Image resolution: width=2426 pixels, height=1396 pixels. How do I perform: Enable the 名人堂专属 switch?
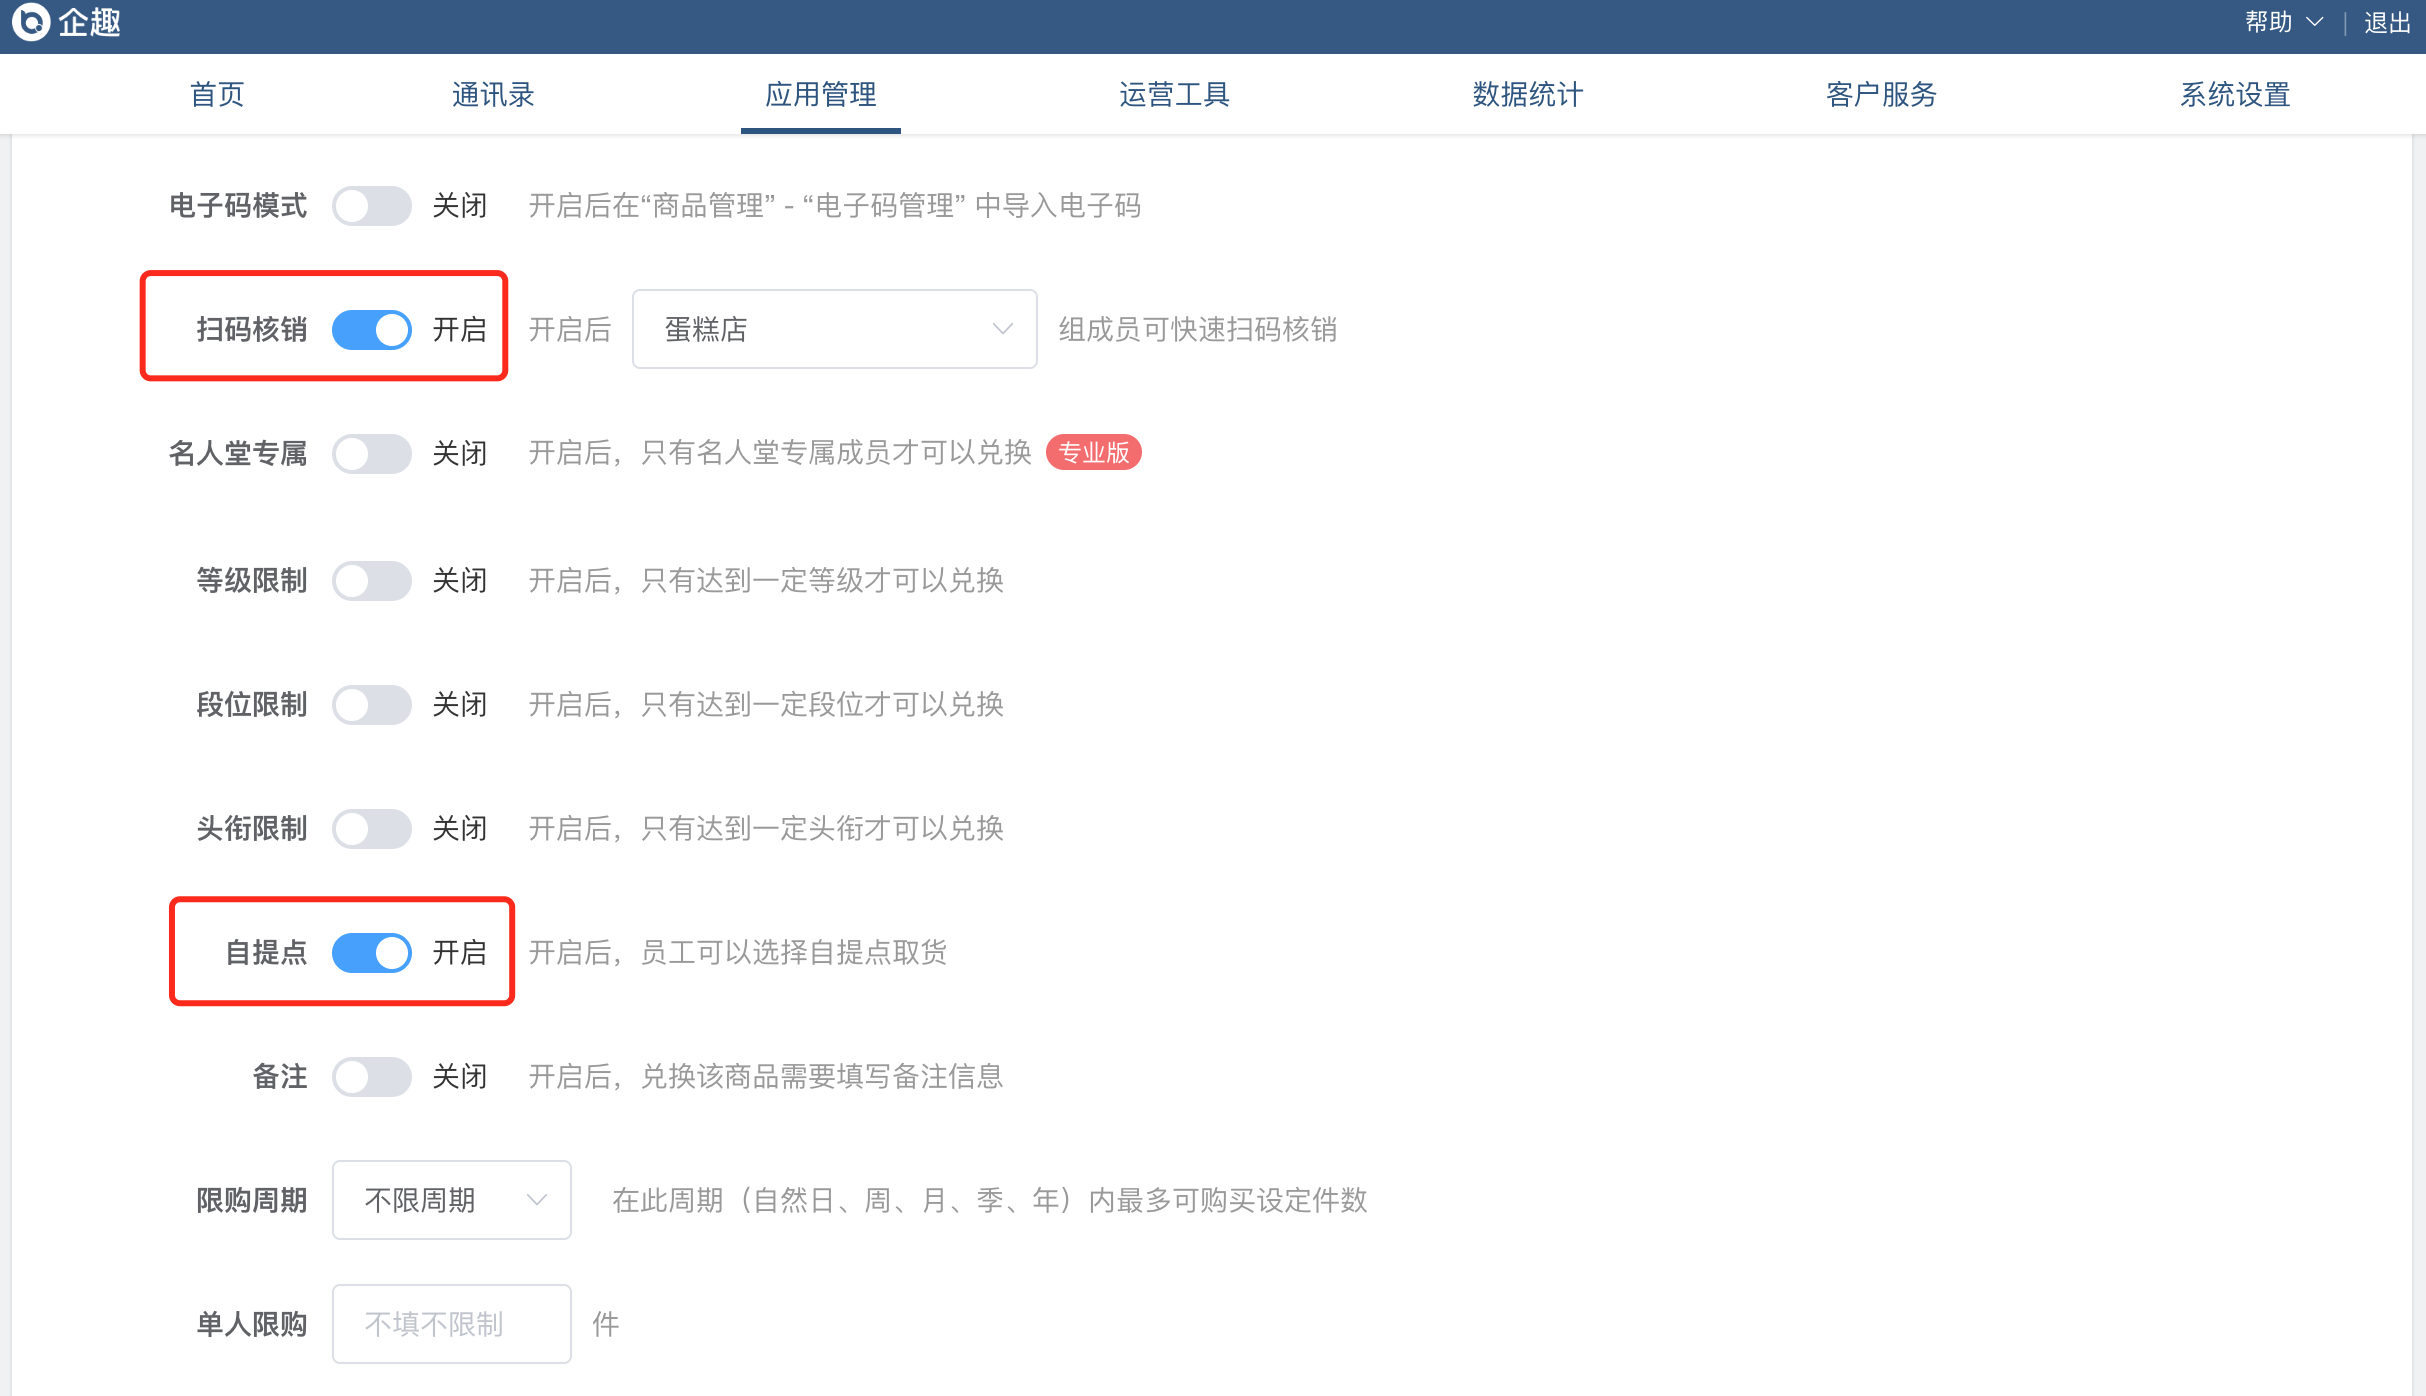371,454
